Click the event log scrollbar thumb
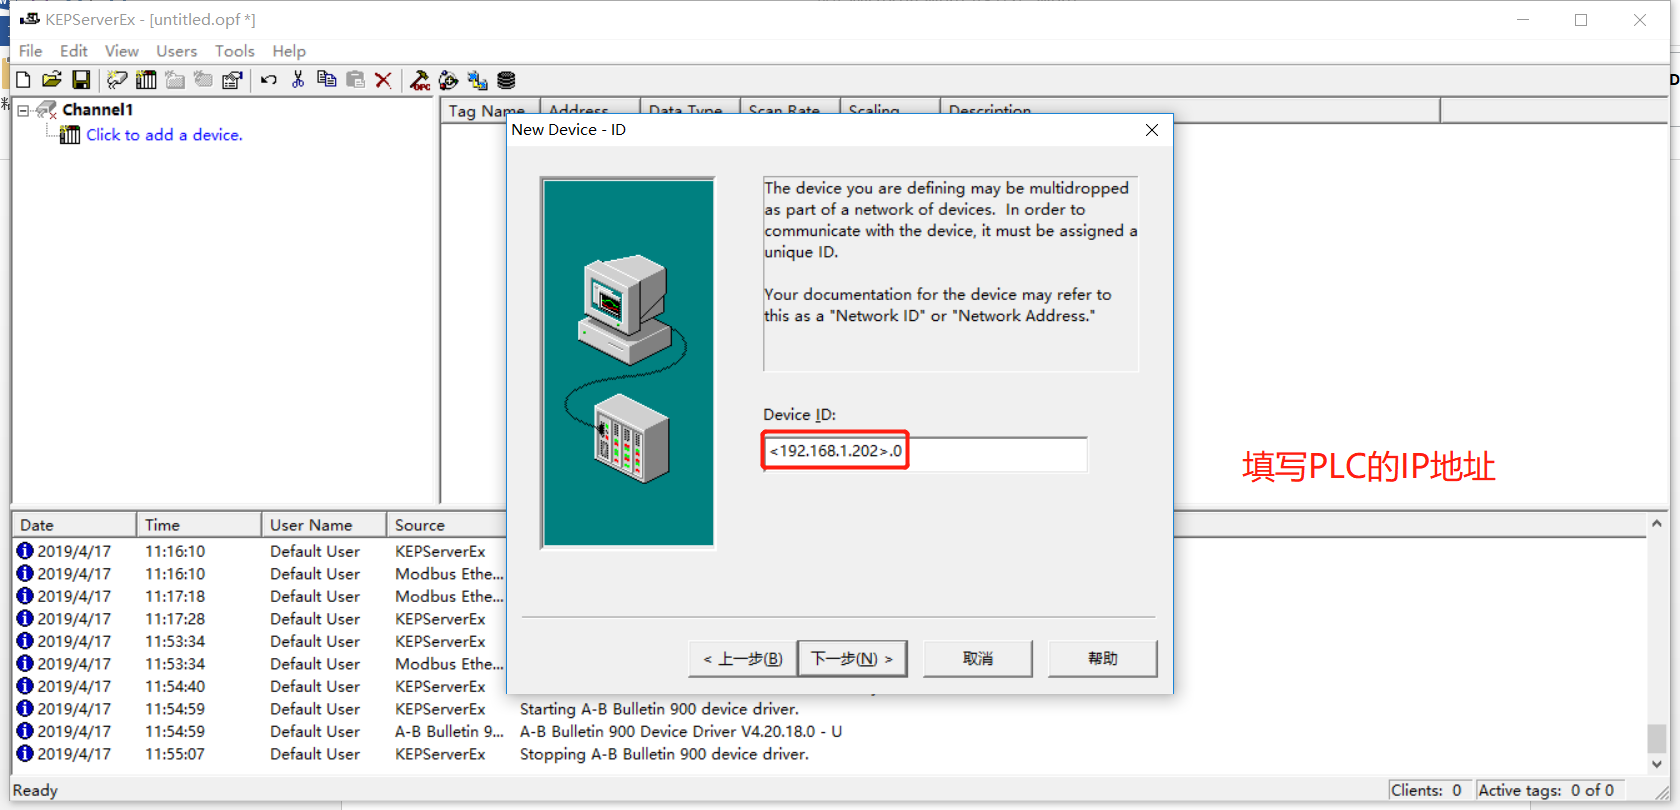Viewport: 1680px width, 810px height. point(1657,738)
